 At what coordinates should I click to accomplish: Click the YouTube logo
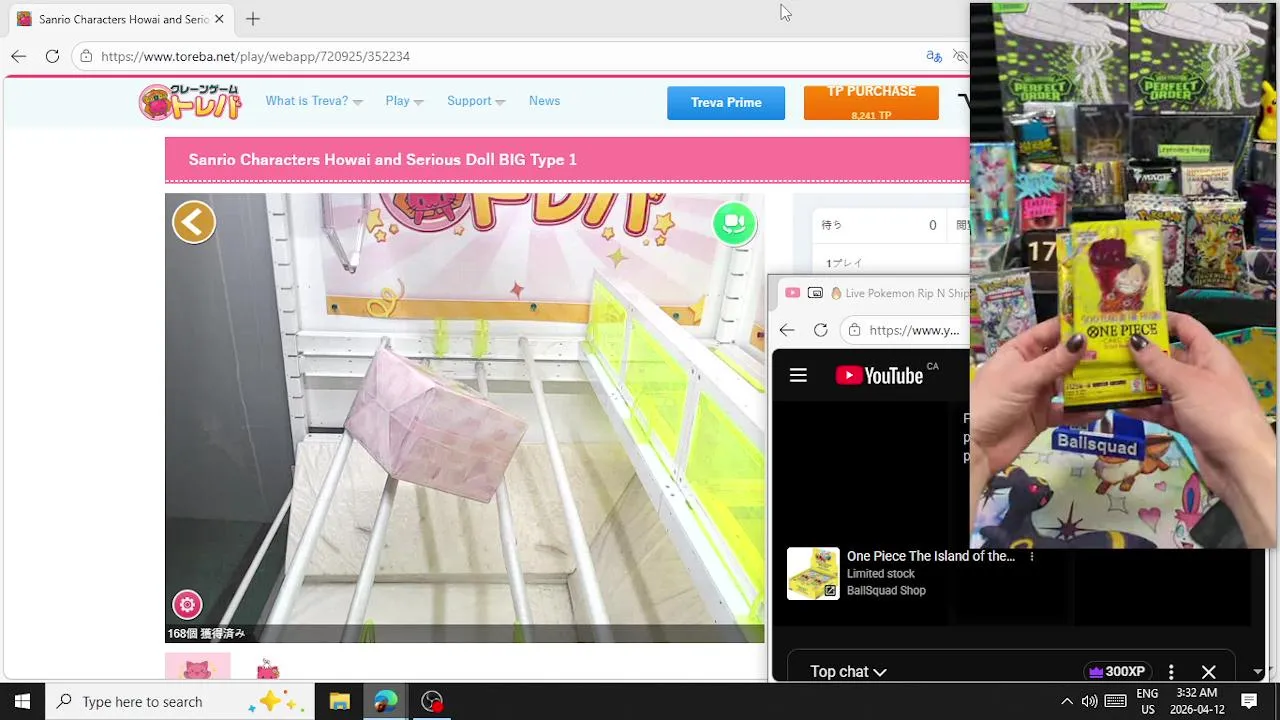click(x=880, y=375)
